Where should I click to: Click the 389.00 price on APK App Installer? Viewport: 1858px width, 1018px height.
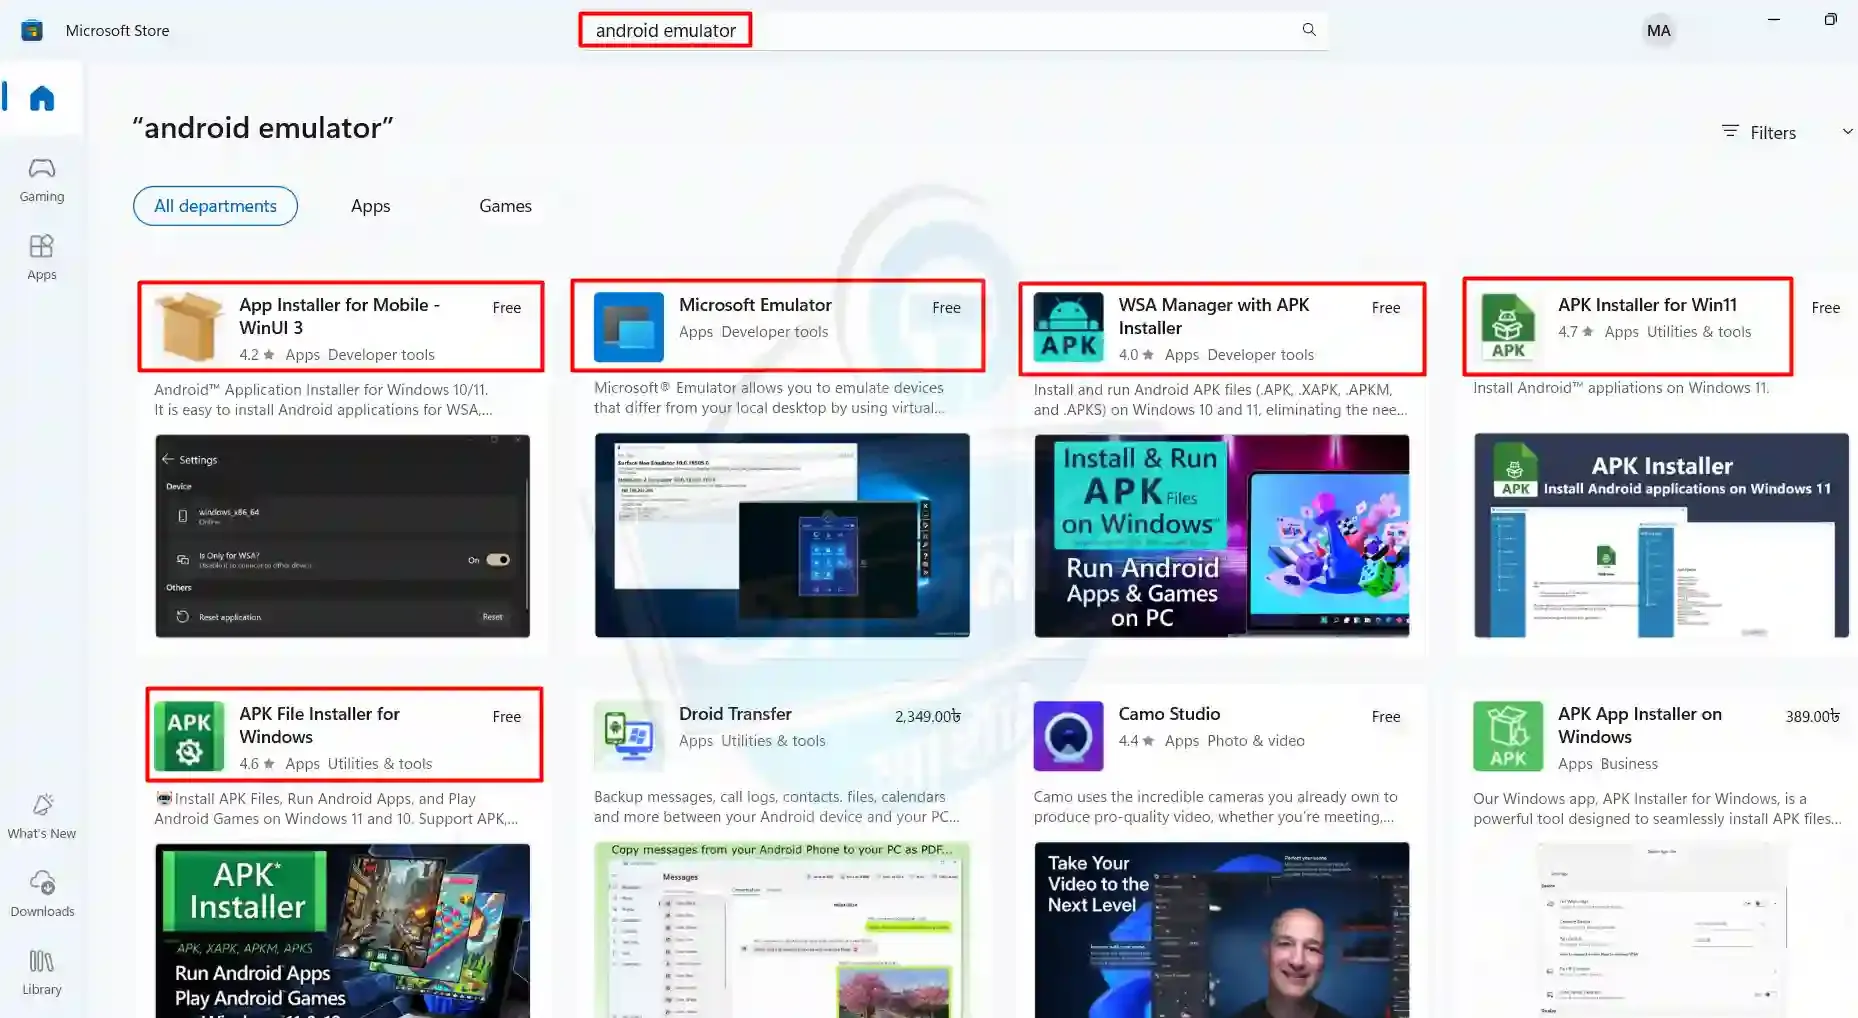(1812, 716)
